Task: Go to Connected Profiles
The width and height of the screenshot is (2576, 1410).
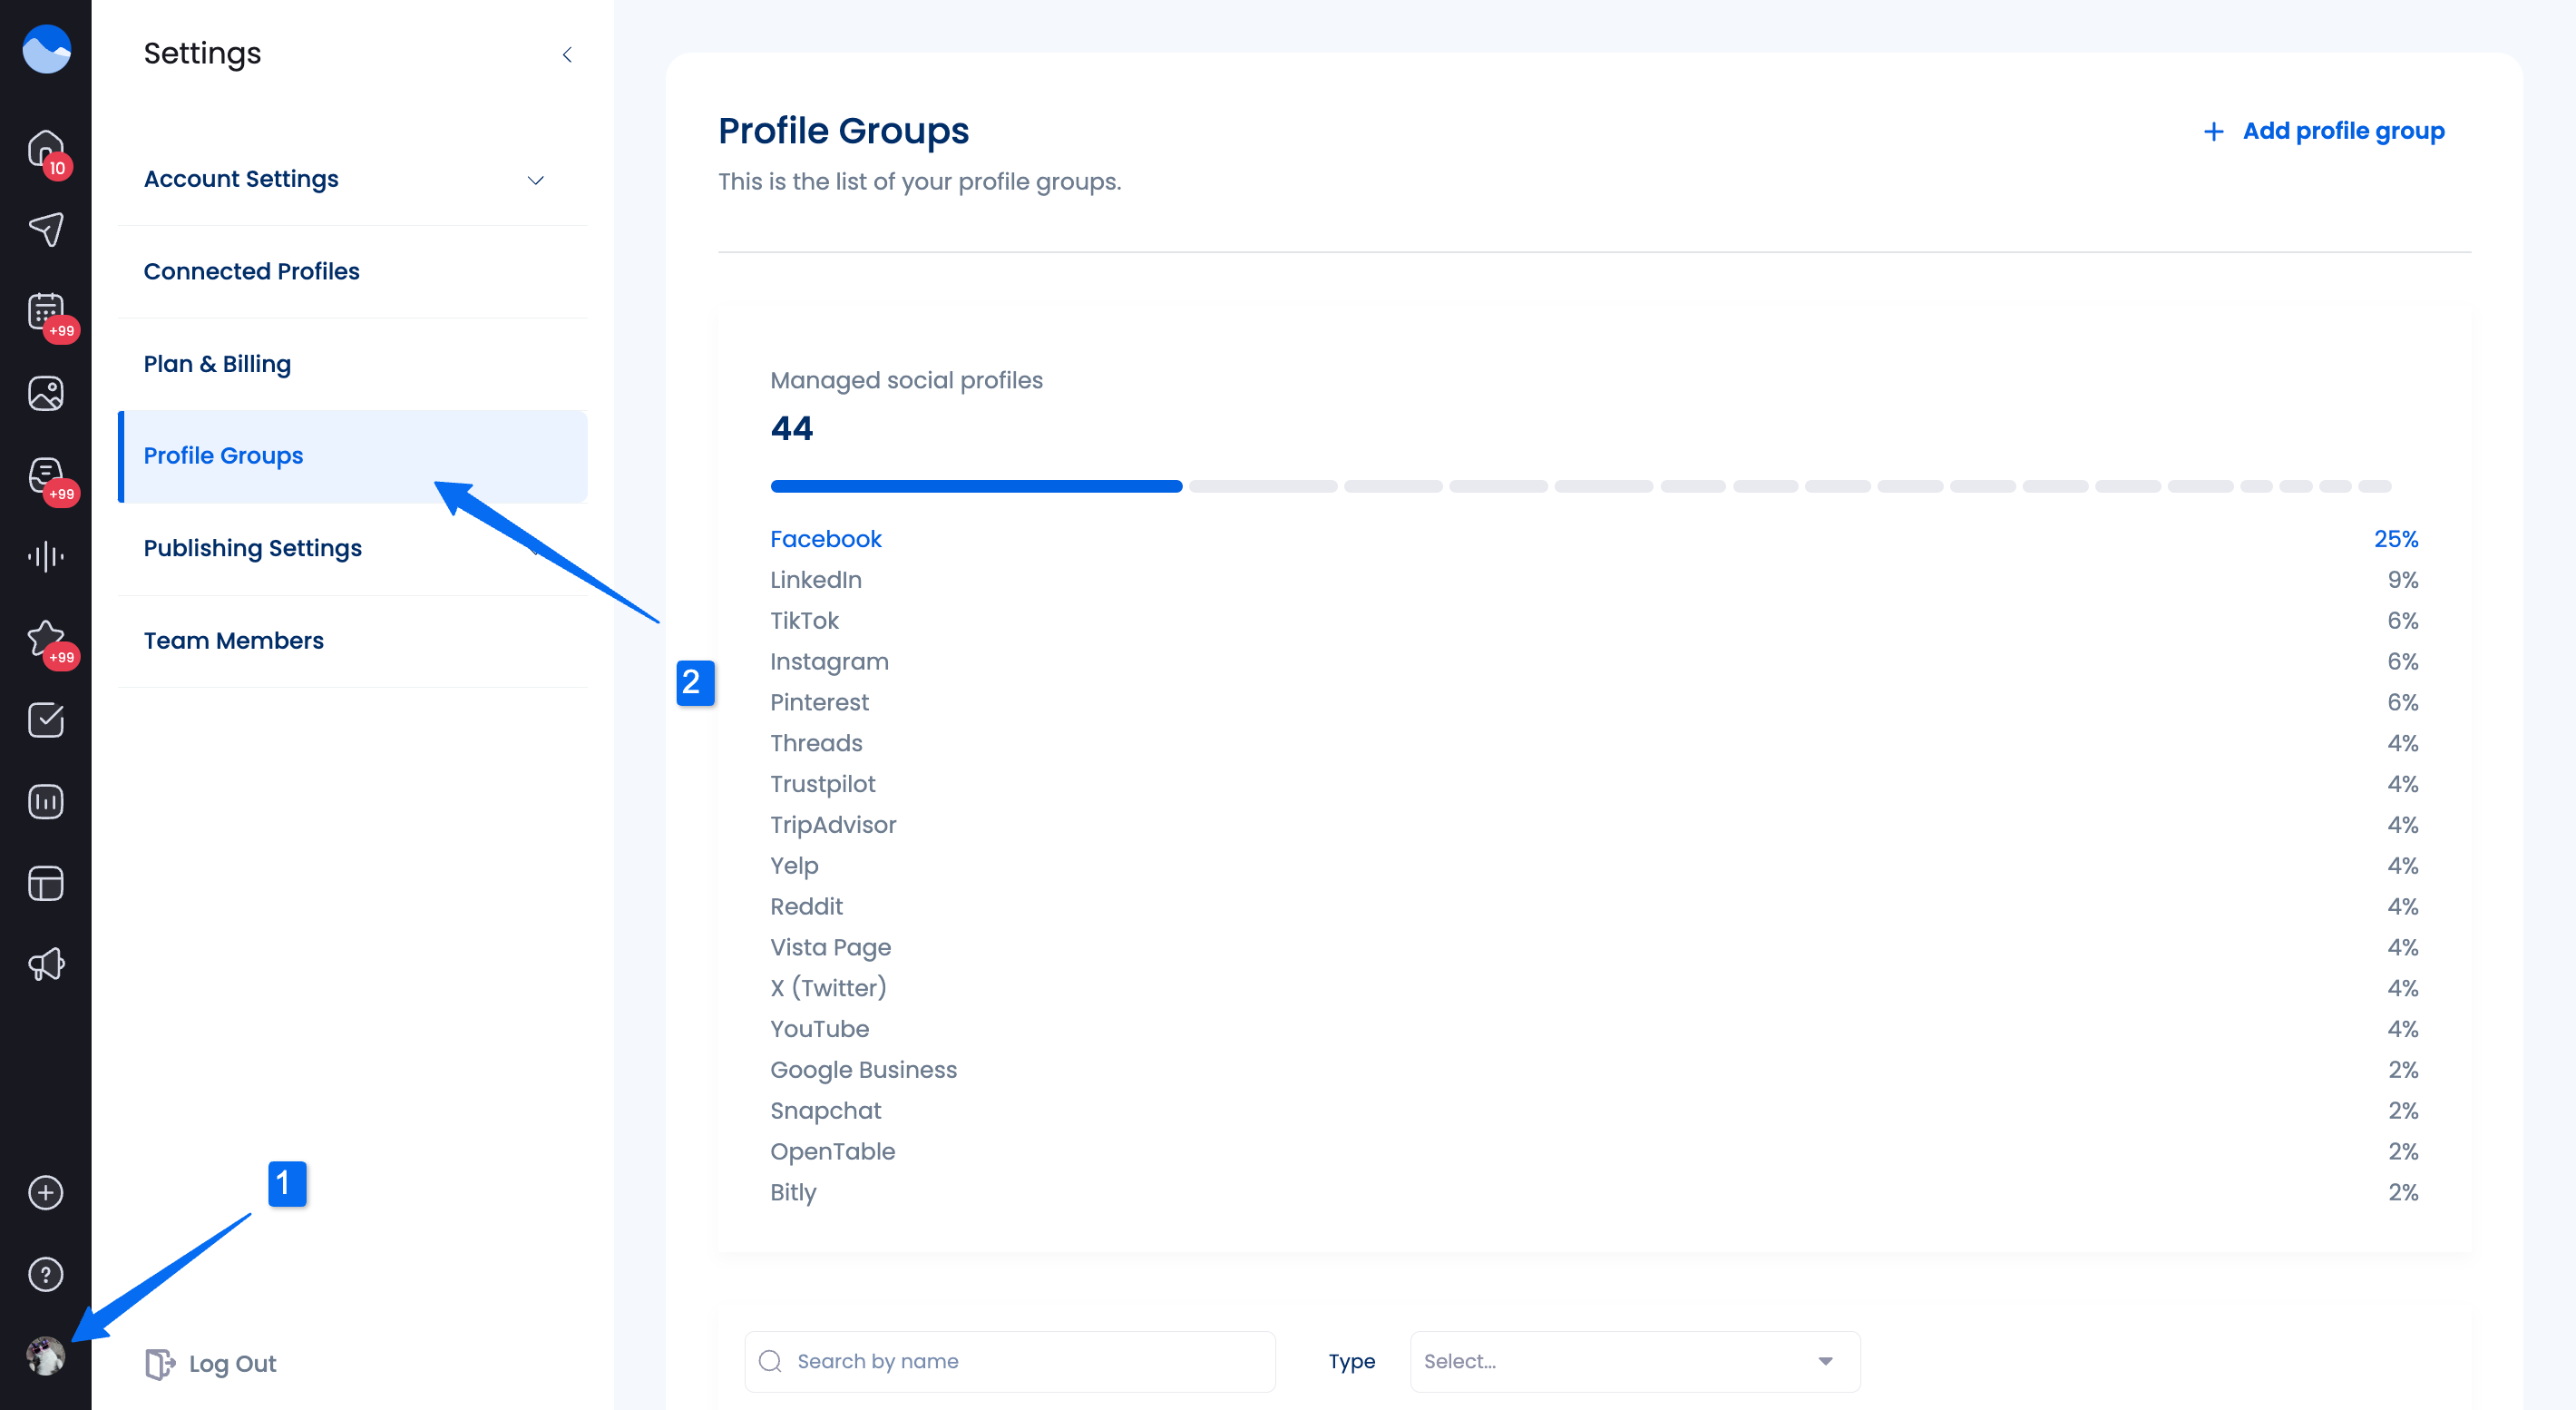Action: [353, 271]
